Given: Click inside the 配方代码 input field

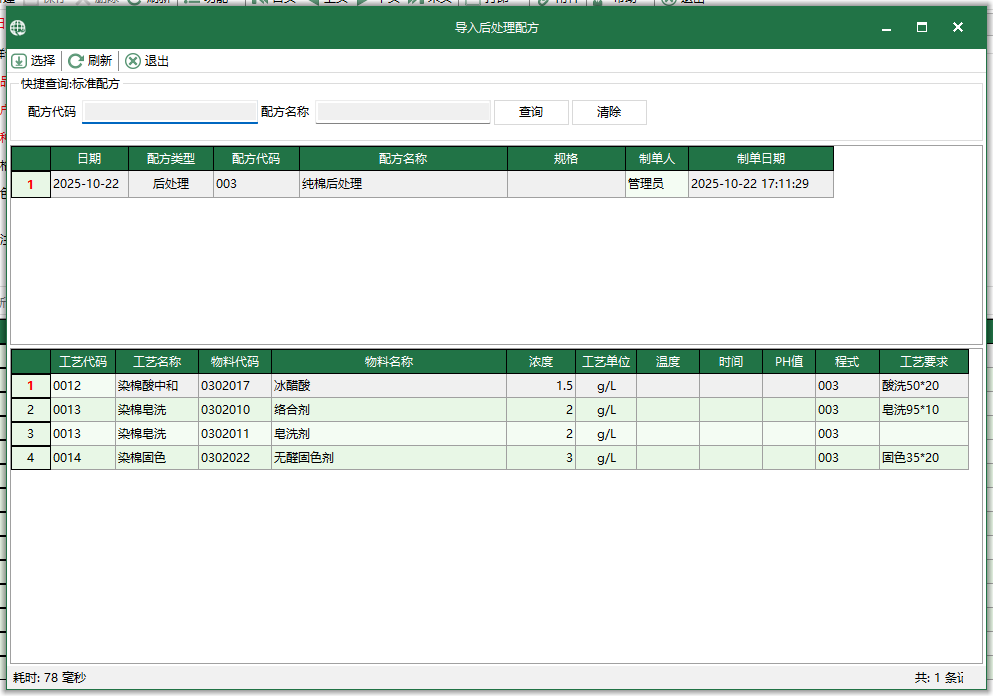Looking at the screenshot, I should click(x=170, y=111).
